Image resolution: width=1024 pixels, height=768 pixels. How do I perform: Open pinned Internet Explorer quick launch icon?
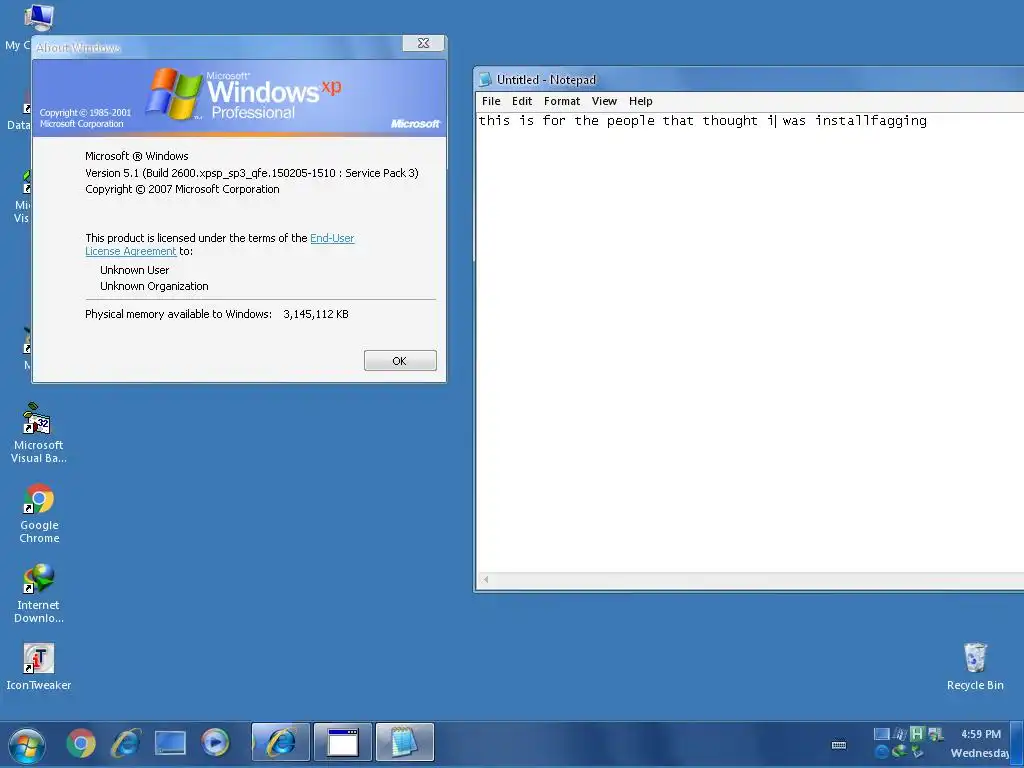(x=126, y=743)
